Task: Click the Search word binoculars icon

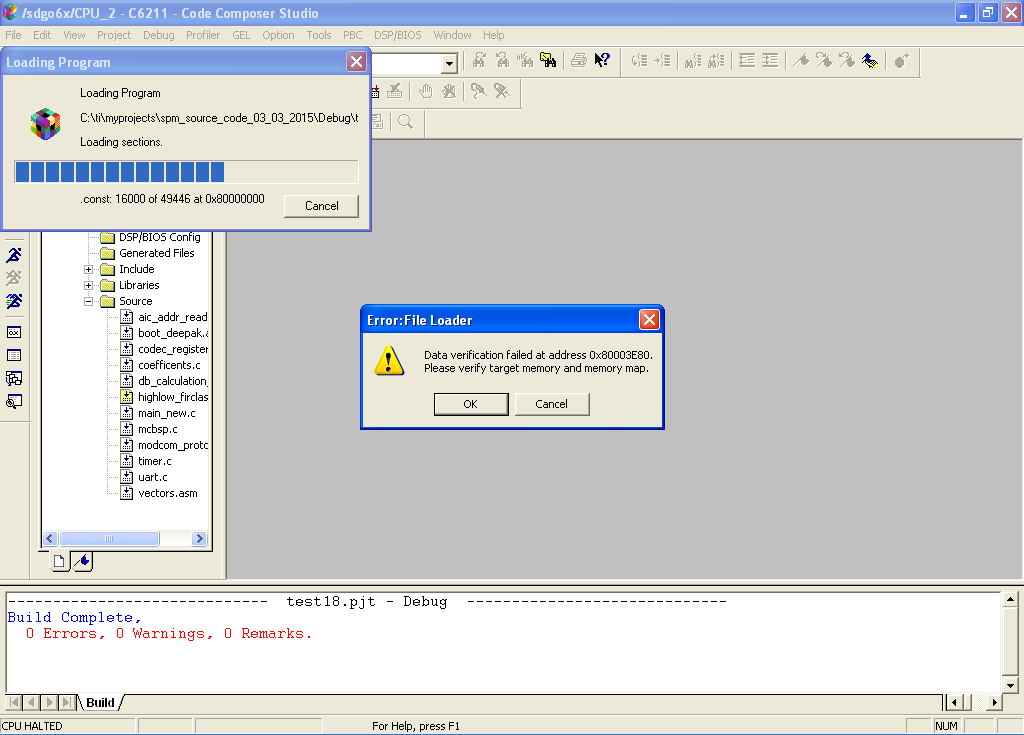Action: coord(525,61)
